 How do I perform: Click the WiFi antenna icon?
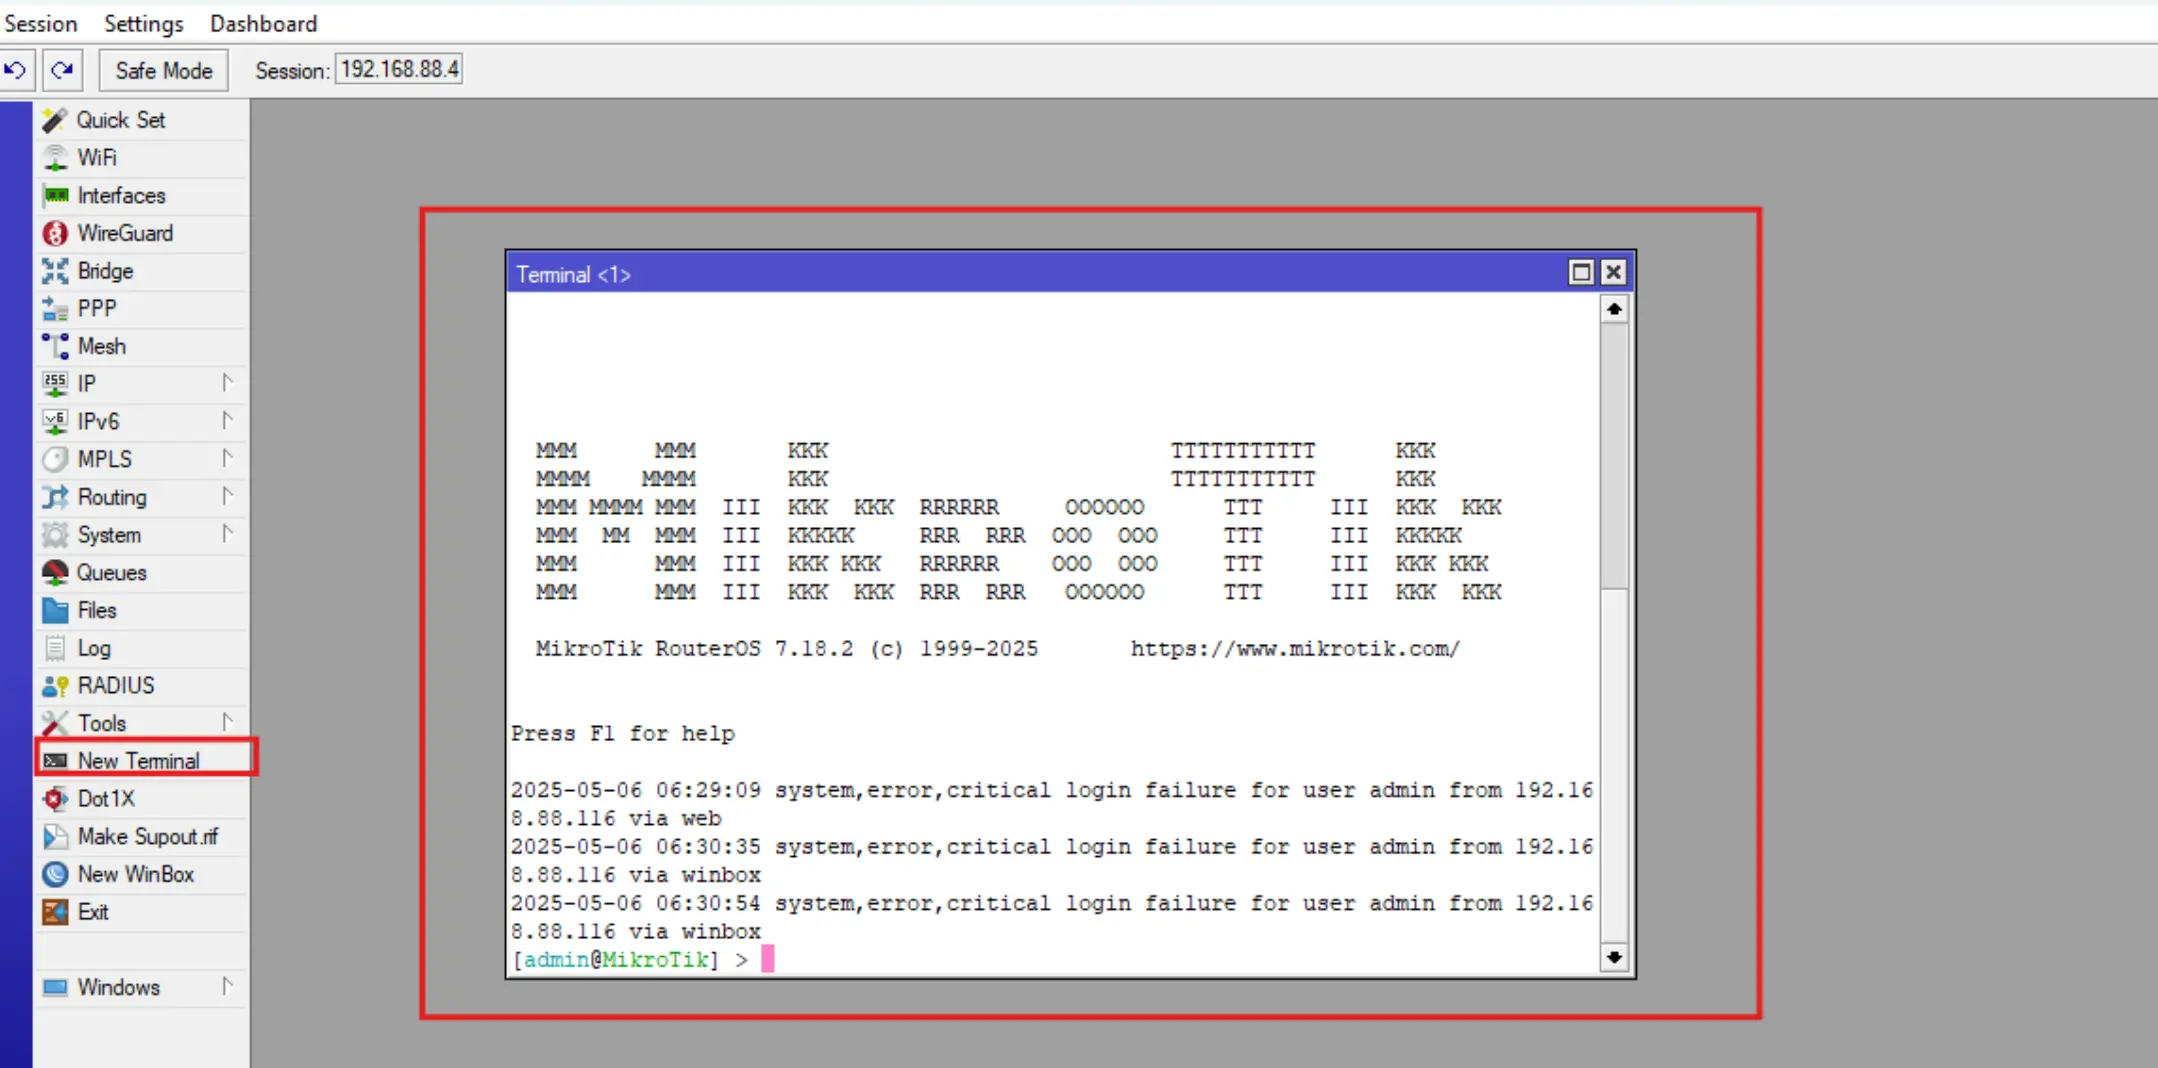coord(55,158)
